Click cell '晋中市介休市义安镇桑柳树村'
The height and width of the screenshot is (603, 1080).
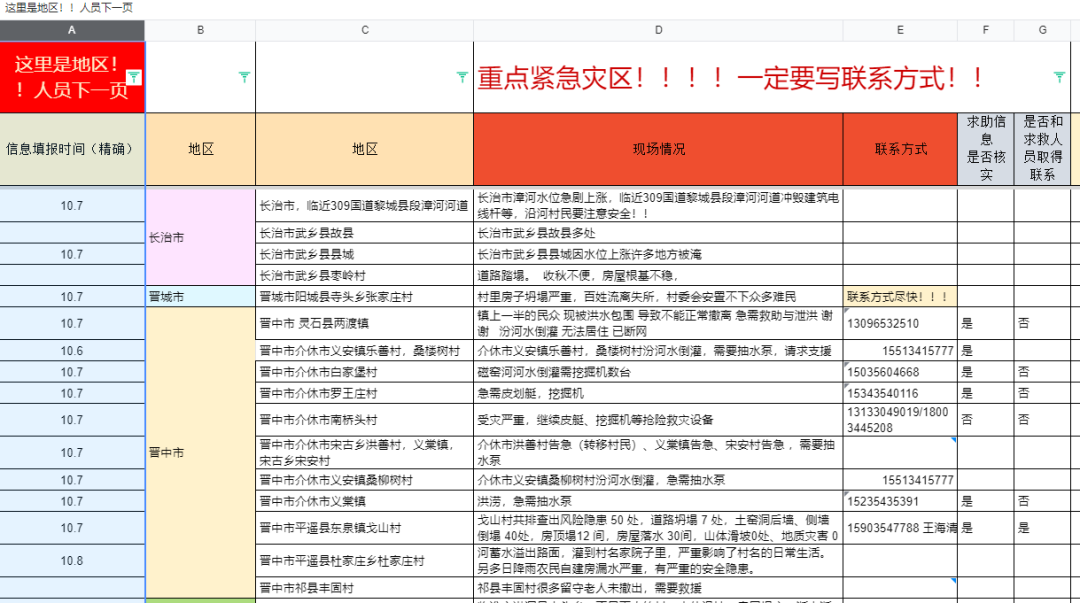[x=364, y=480]
